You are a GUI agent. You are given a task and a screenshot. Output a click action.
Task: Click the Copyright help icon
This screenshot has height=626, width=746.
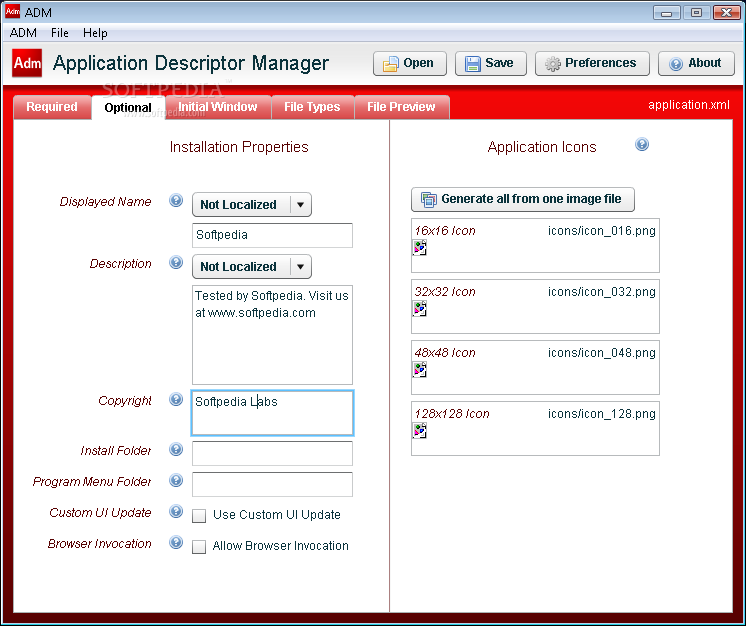tap(176, 400)
